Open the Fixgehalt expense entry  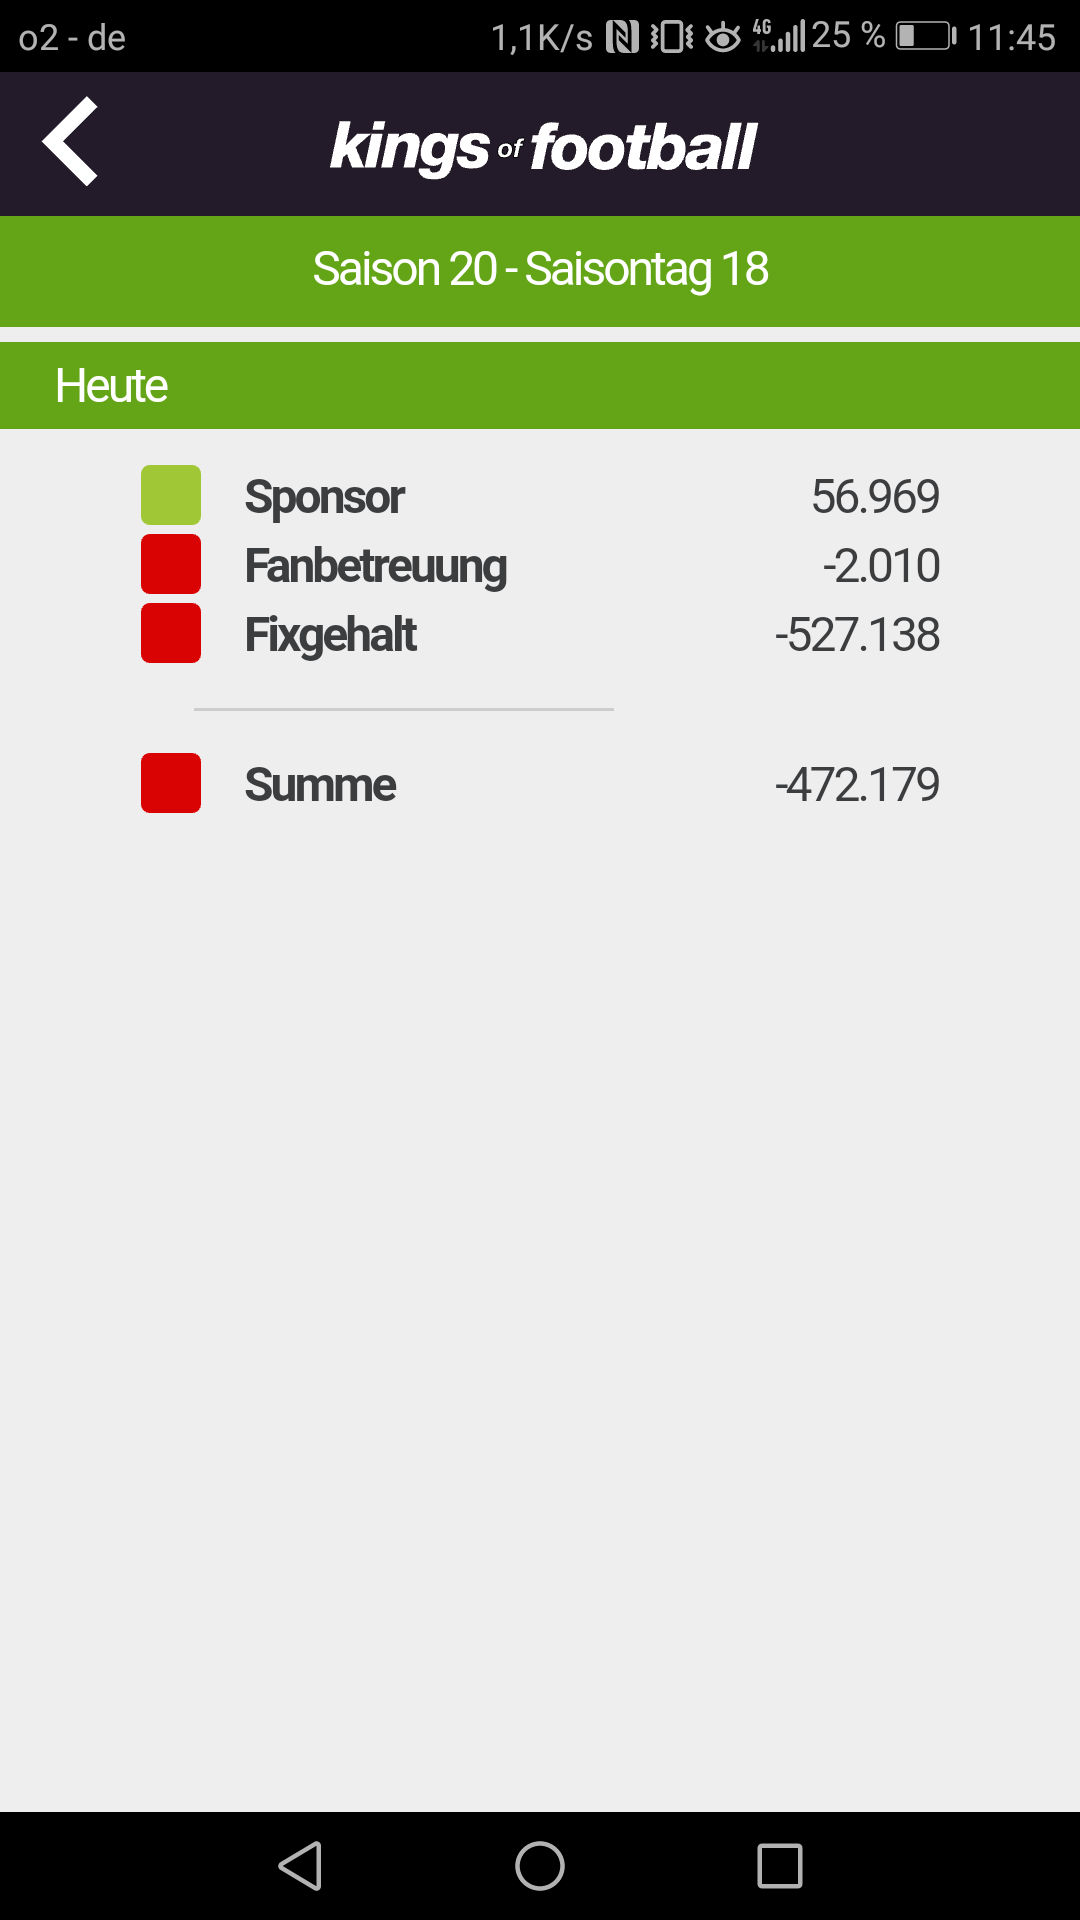point(540,634)
